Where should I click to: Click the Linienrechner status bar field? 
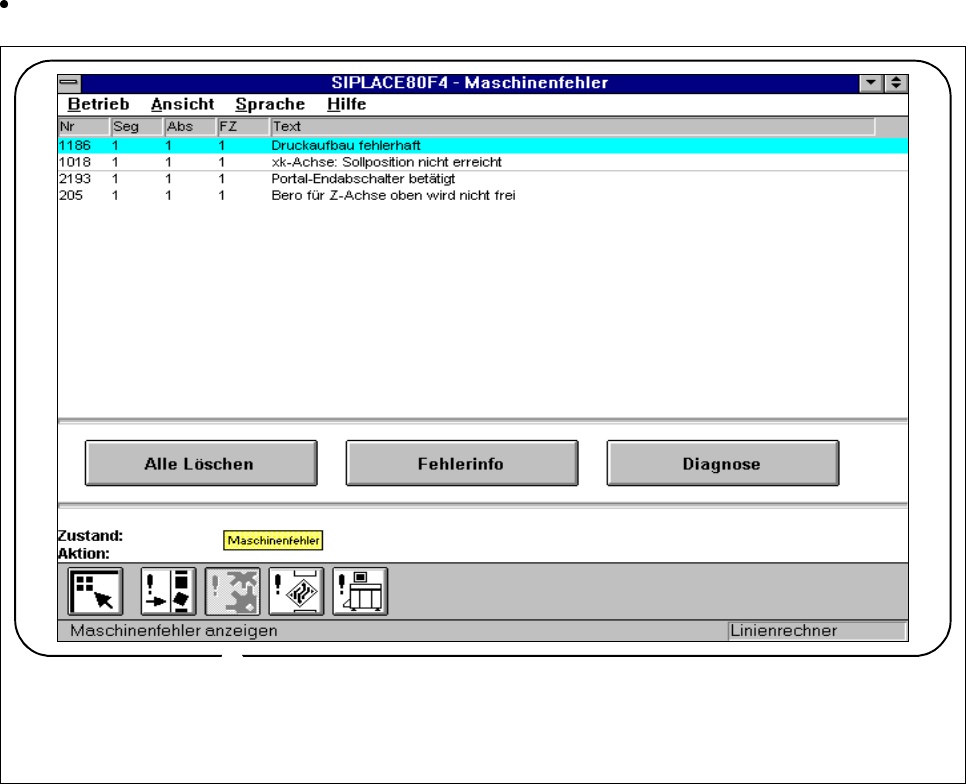(x=817, y=631)
